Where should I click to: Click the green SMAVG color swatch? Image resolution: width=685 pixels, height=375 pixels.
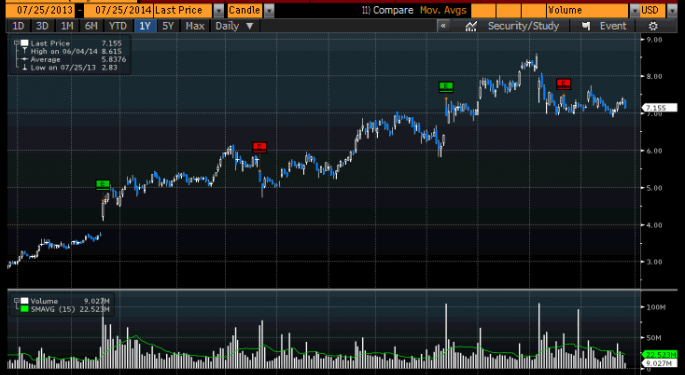[x=24, y=309]
